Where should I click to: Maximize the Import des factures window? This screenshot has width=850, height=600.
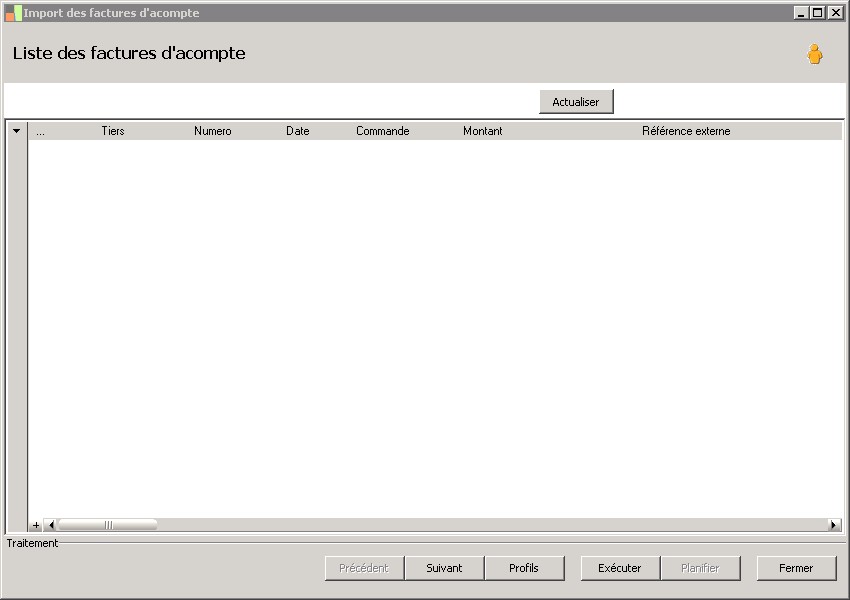(818, 12)
